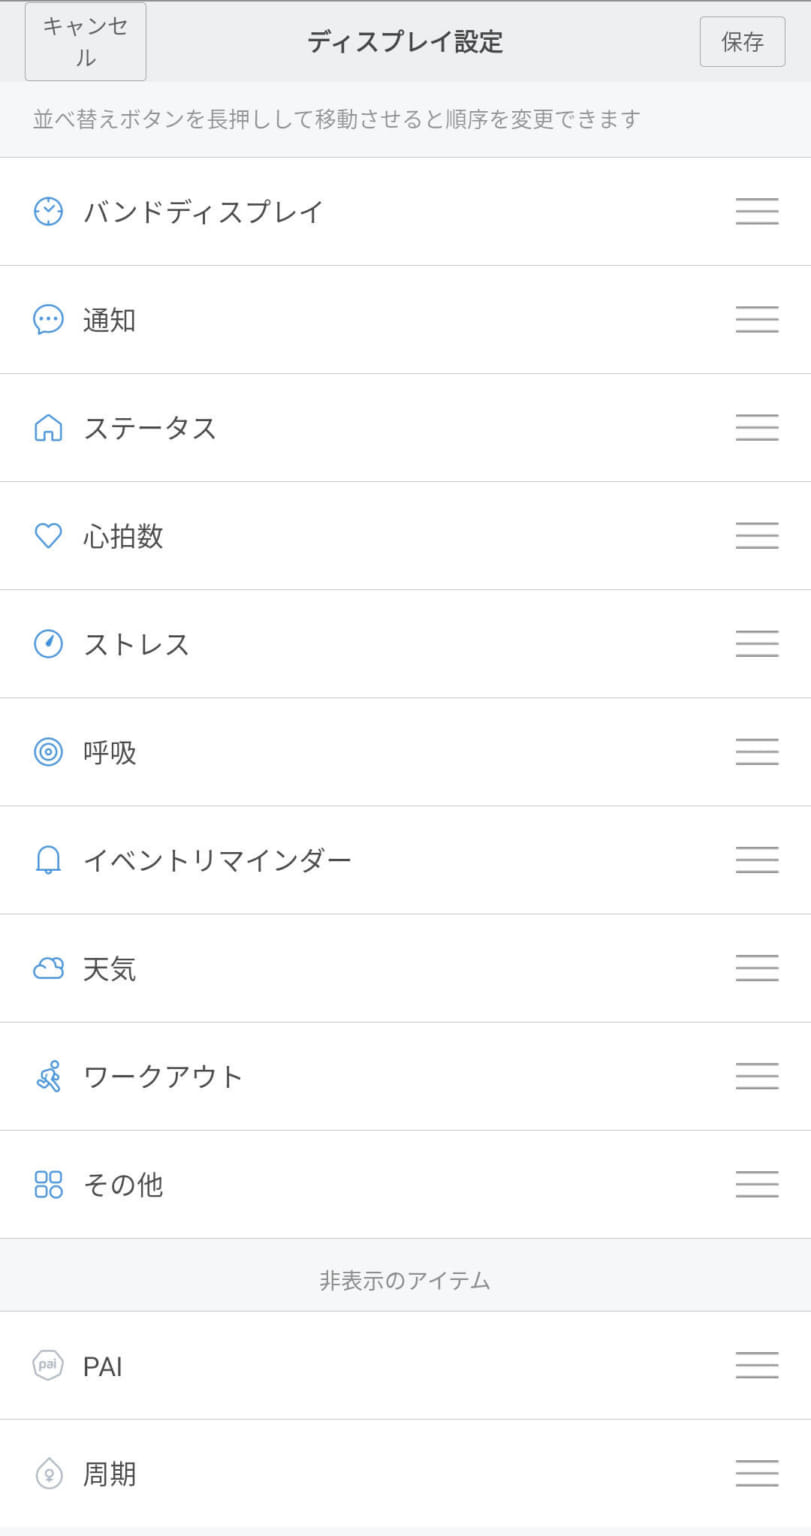This screenshot has width=811, height=1536.
Task: Select the ストレス list item label
Action: click(x=136, y=644)
